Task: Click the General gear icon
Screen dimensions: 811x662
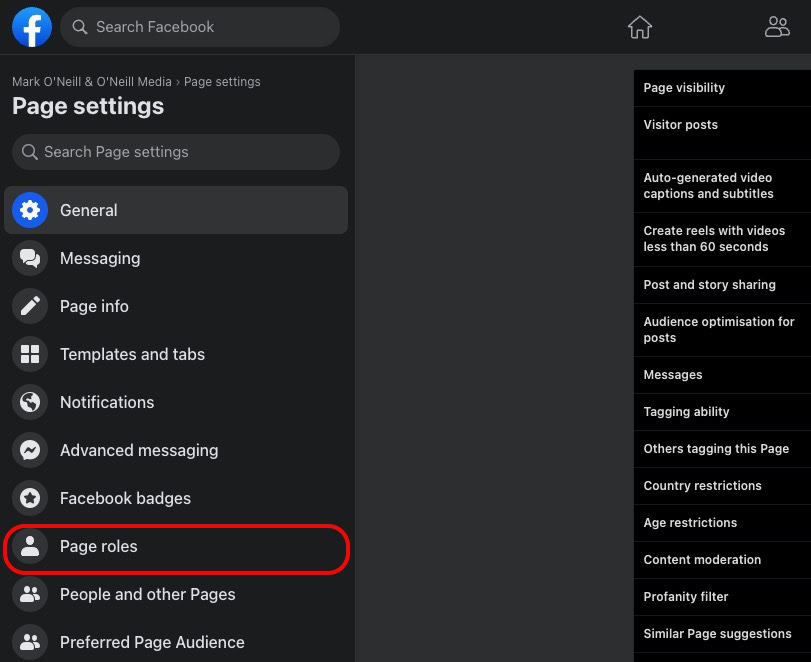Action: tap(30, 211)
